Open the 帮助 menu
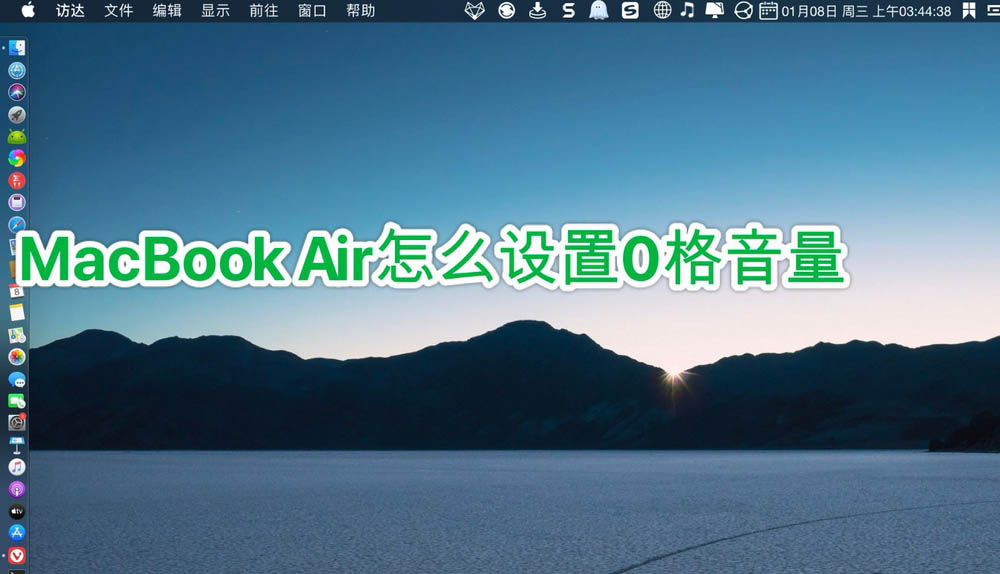This screenshot has width=1000, height=574. 361,11
